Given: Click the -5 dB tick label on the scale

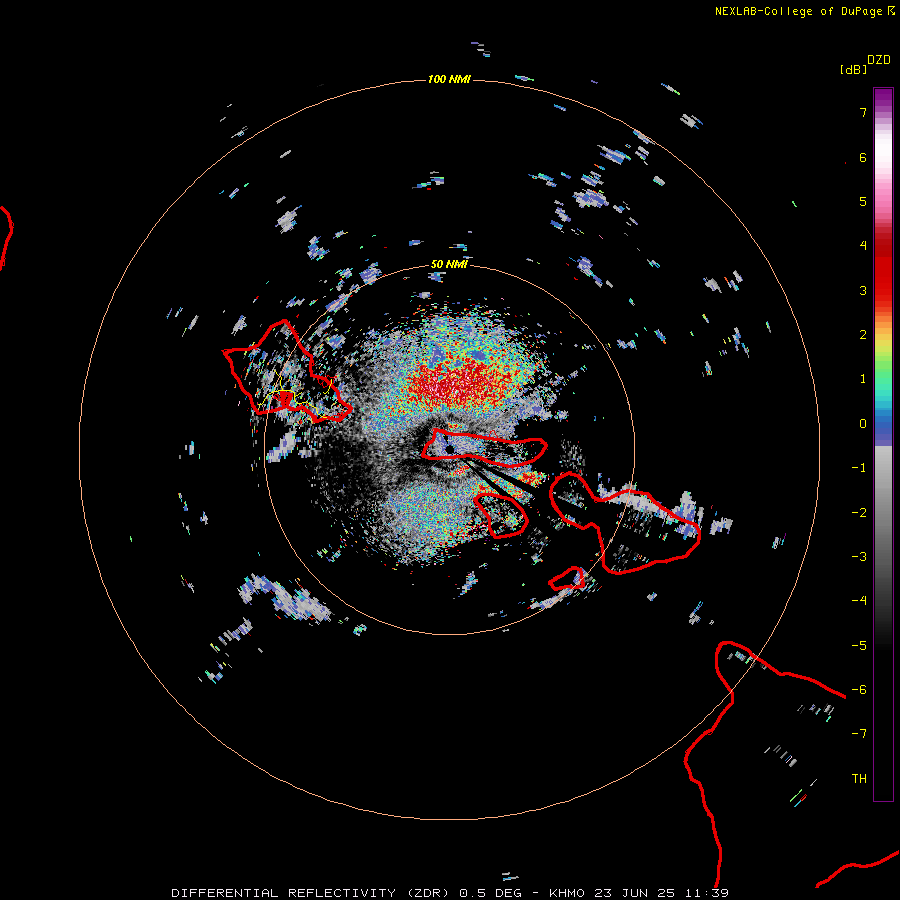Looking at the screenshot, I should (x=859, y=646).
